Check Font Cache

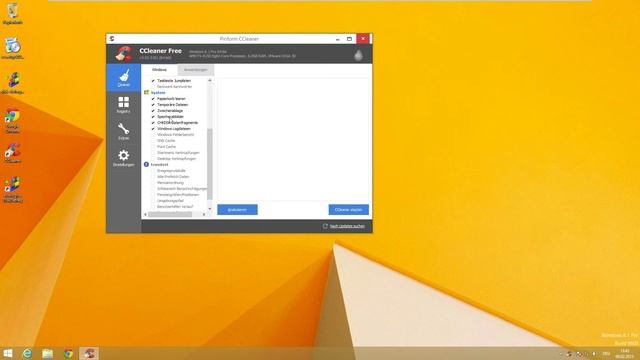tap(153, 147)
